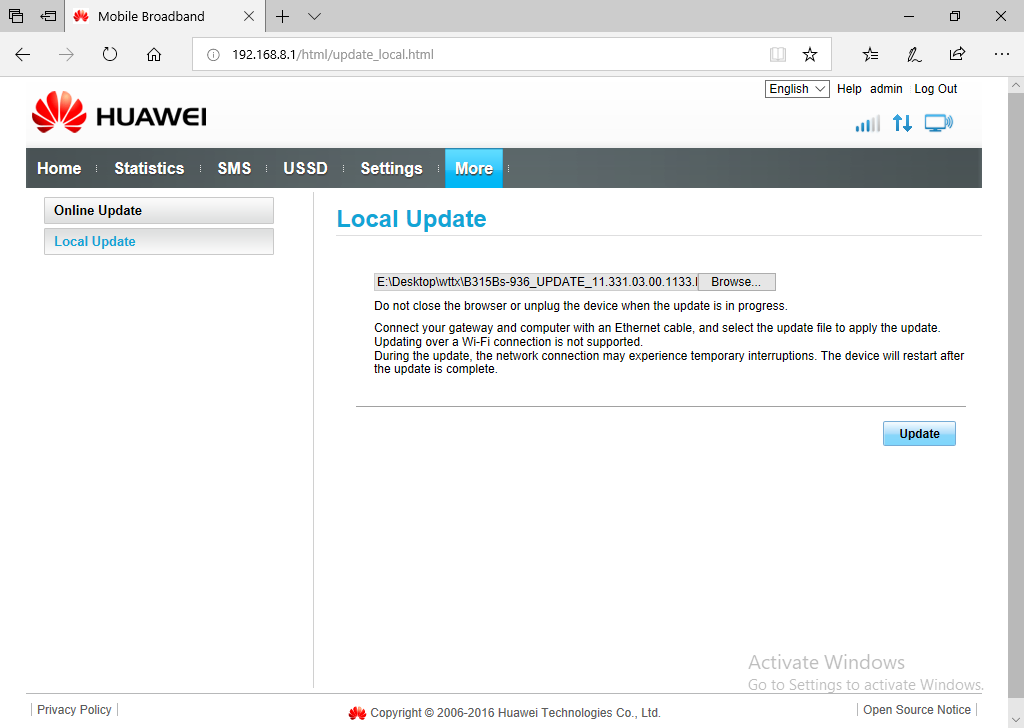Click the browser forward arrow

[x=66, y=54]
